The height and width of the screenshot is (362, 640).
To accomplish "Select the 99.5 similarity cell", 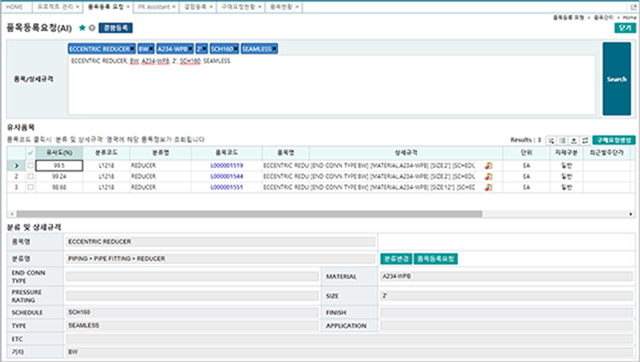I will coord(59,165).
